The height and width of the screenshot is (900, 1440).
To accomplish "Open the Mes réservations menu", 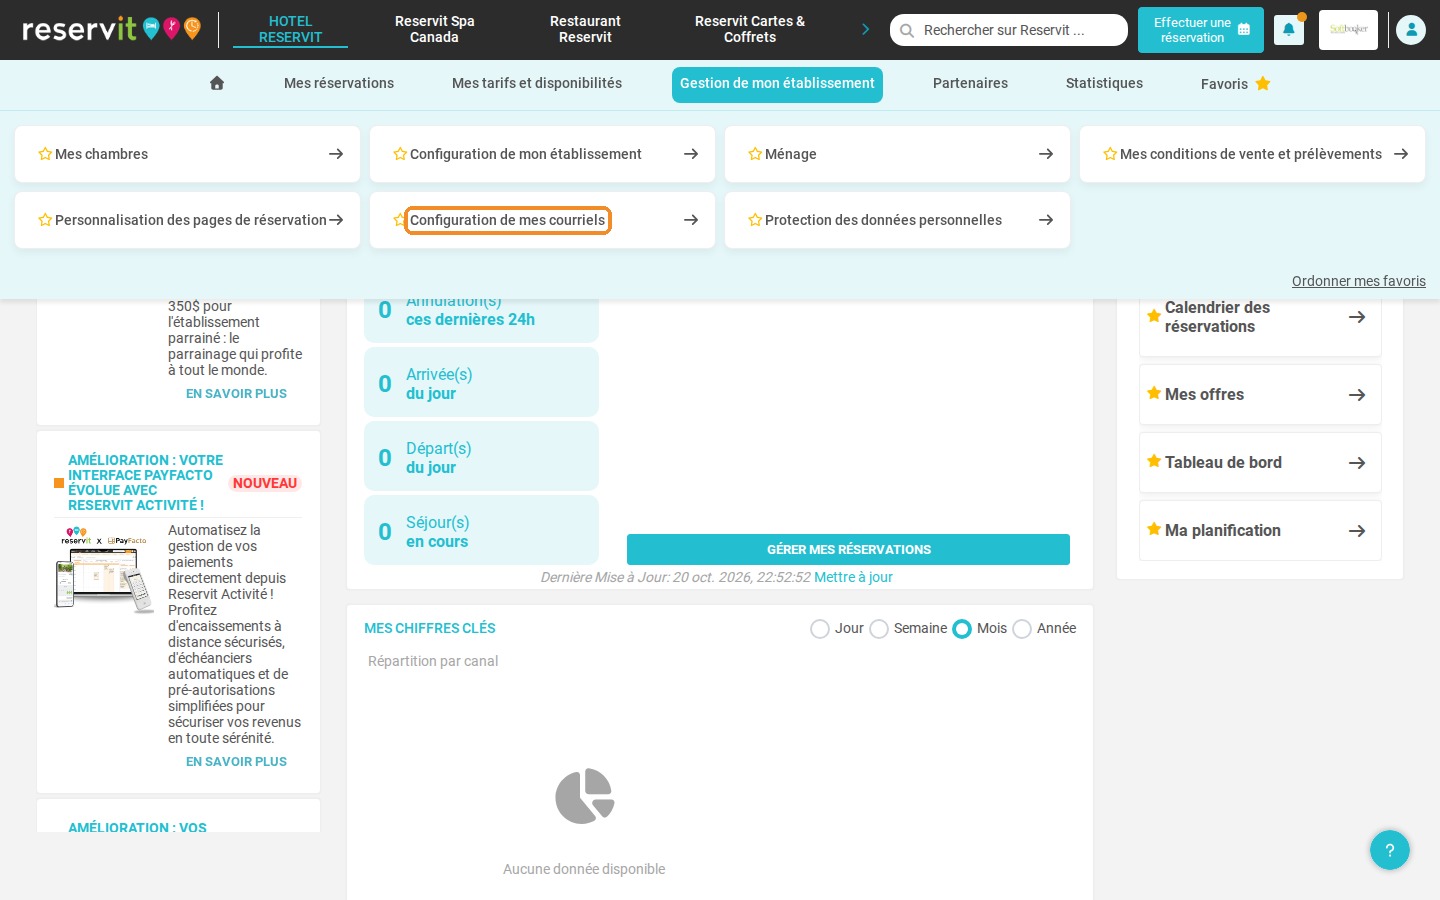I will pos(339,83).
